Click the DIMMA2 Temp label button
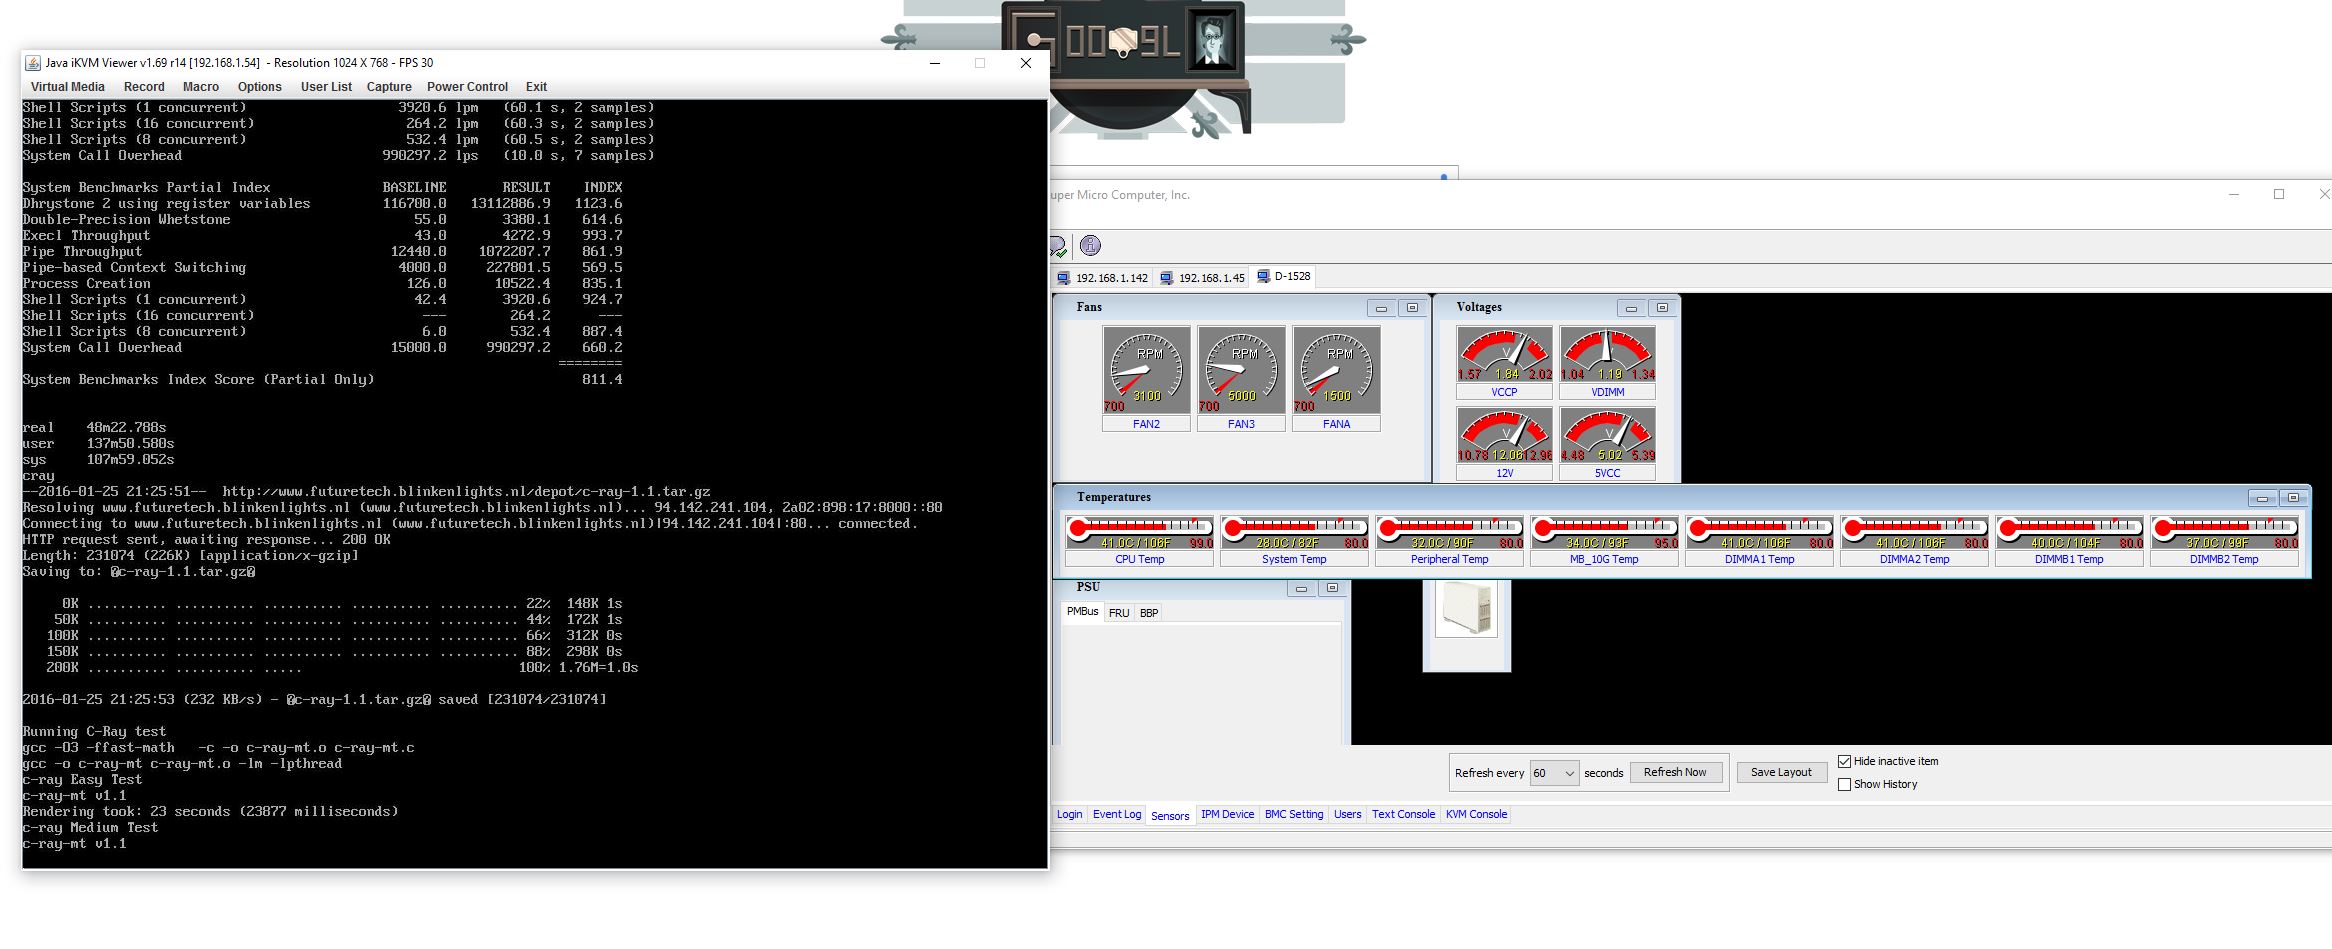 click(1914, 560)
